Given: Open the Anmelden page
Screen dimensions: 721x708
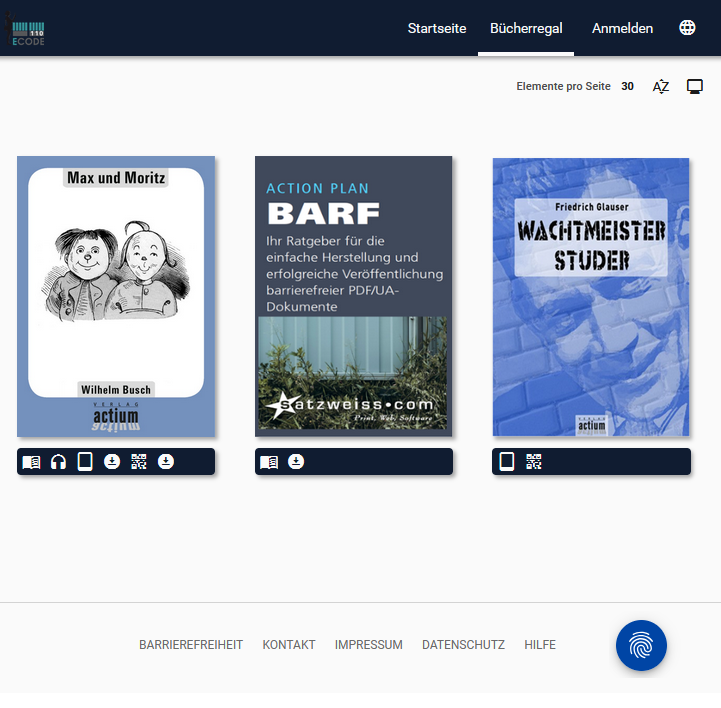Looking at the screenshot, I should pos(622,29).
